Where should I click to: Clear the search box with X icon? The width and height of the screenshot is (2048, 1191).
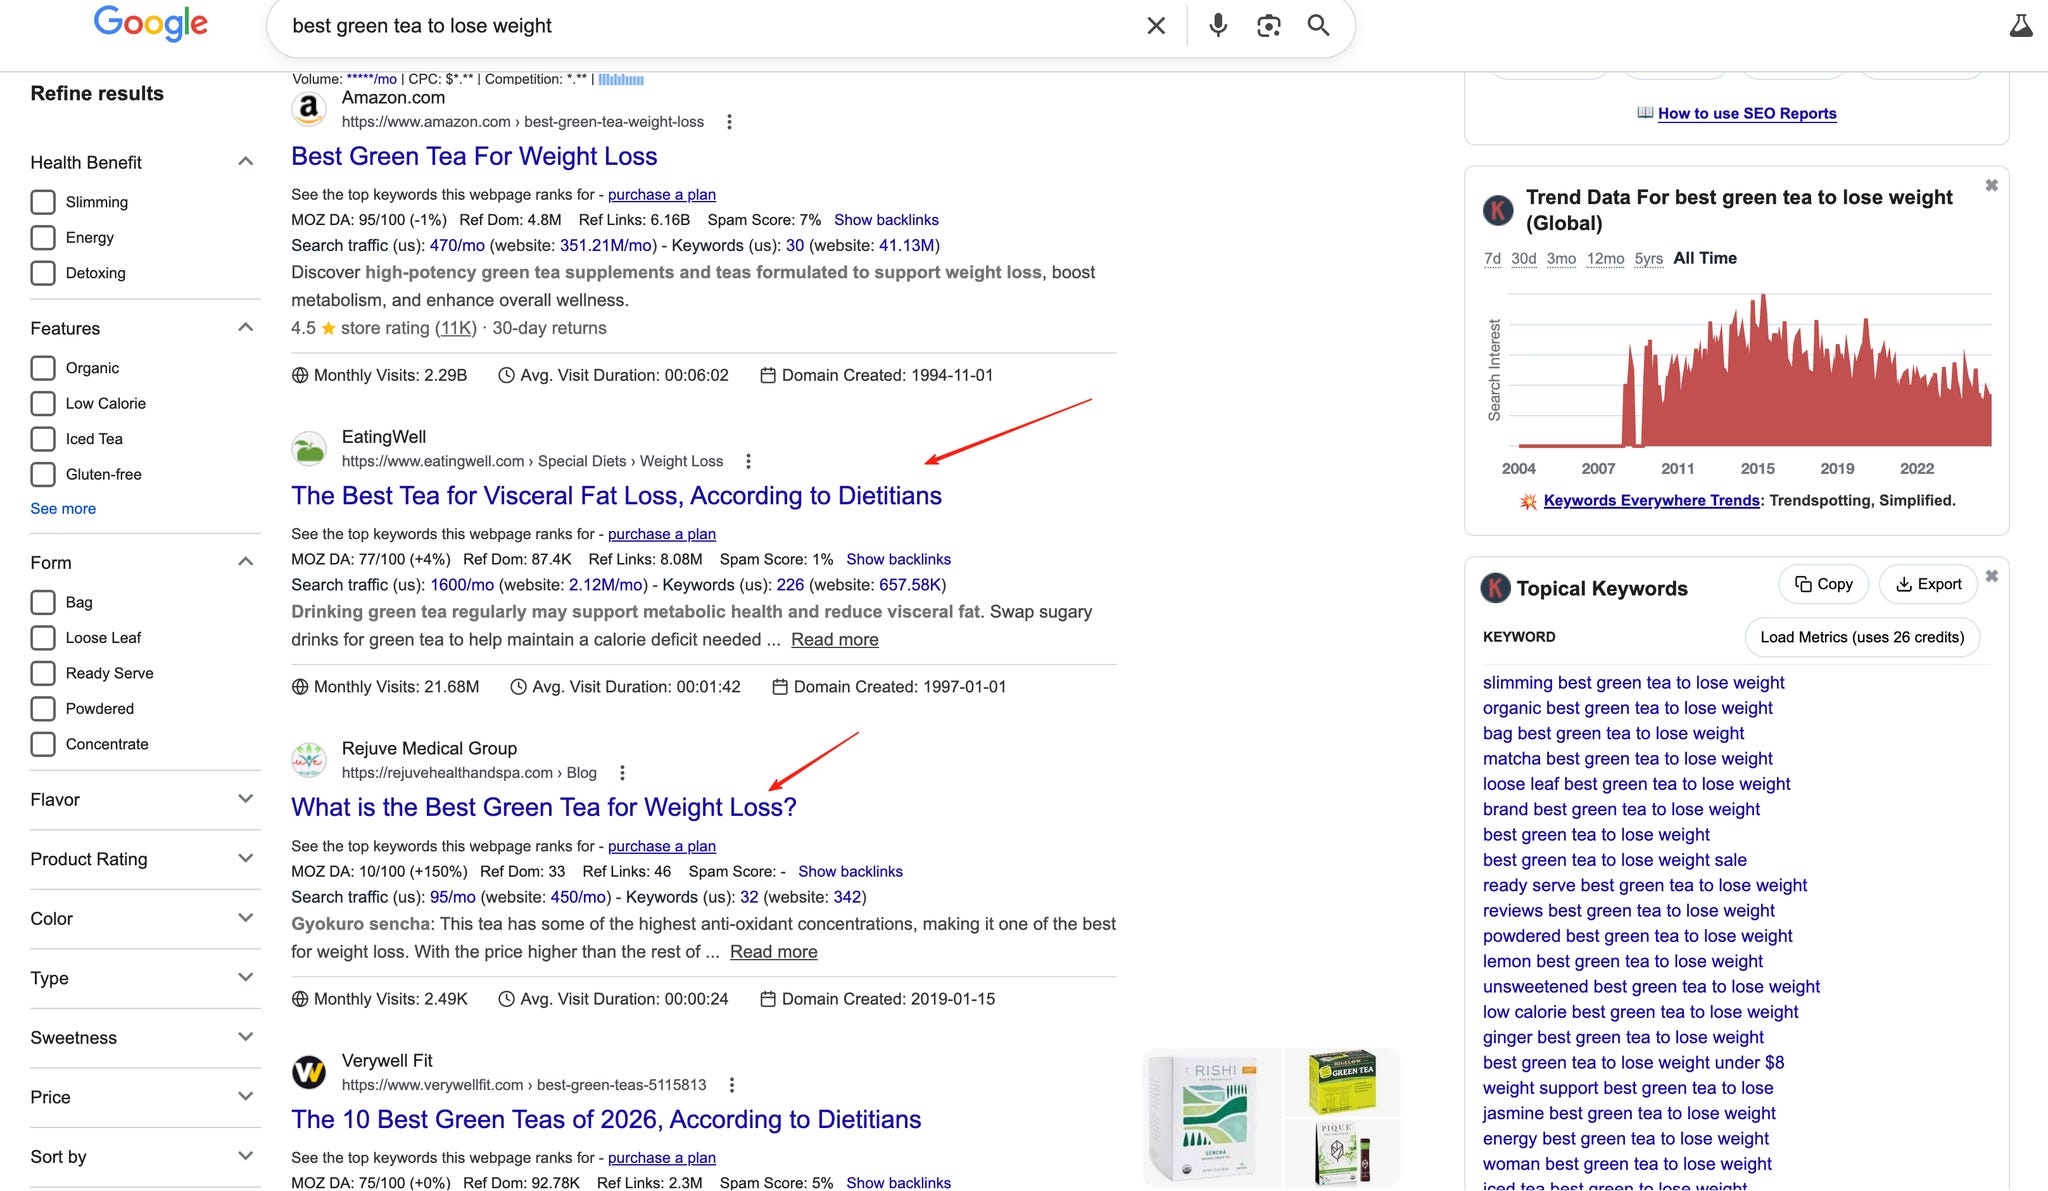click(x=1156, y=26)
